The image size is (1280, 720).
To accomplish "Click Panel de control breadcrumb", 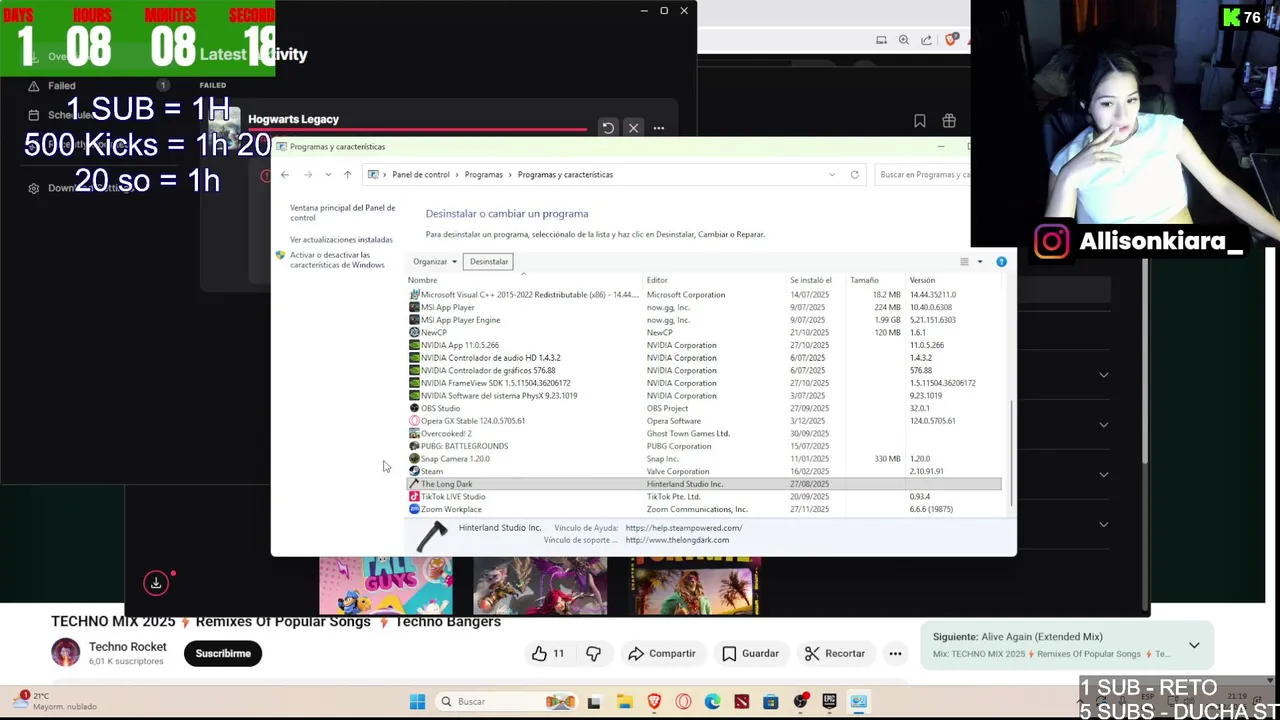I will 420,175.
